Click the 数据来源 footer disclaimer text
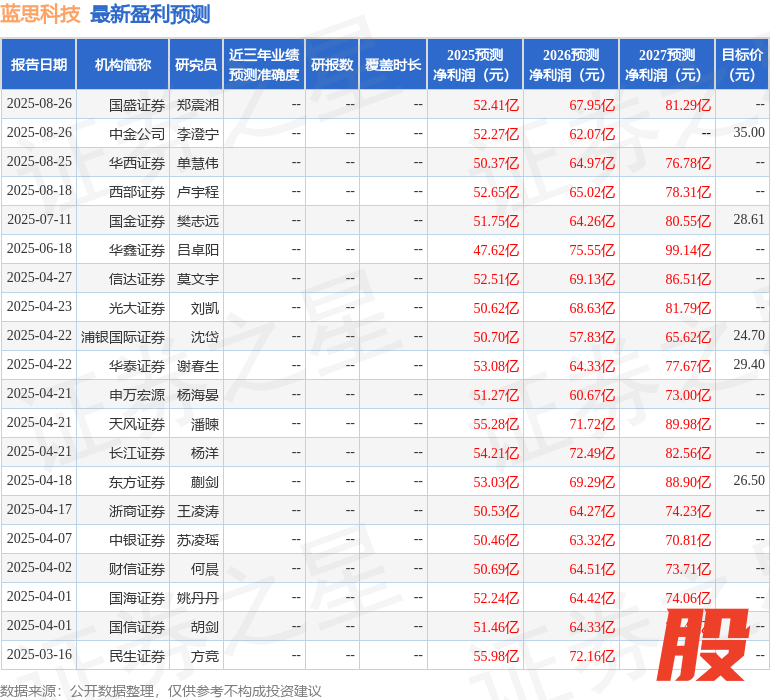This screenshot has width=770, height=700. (x=161, y=691)
